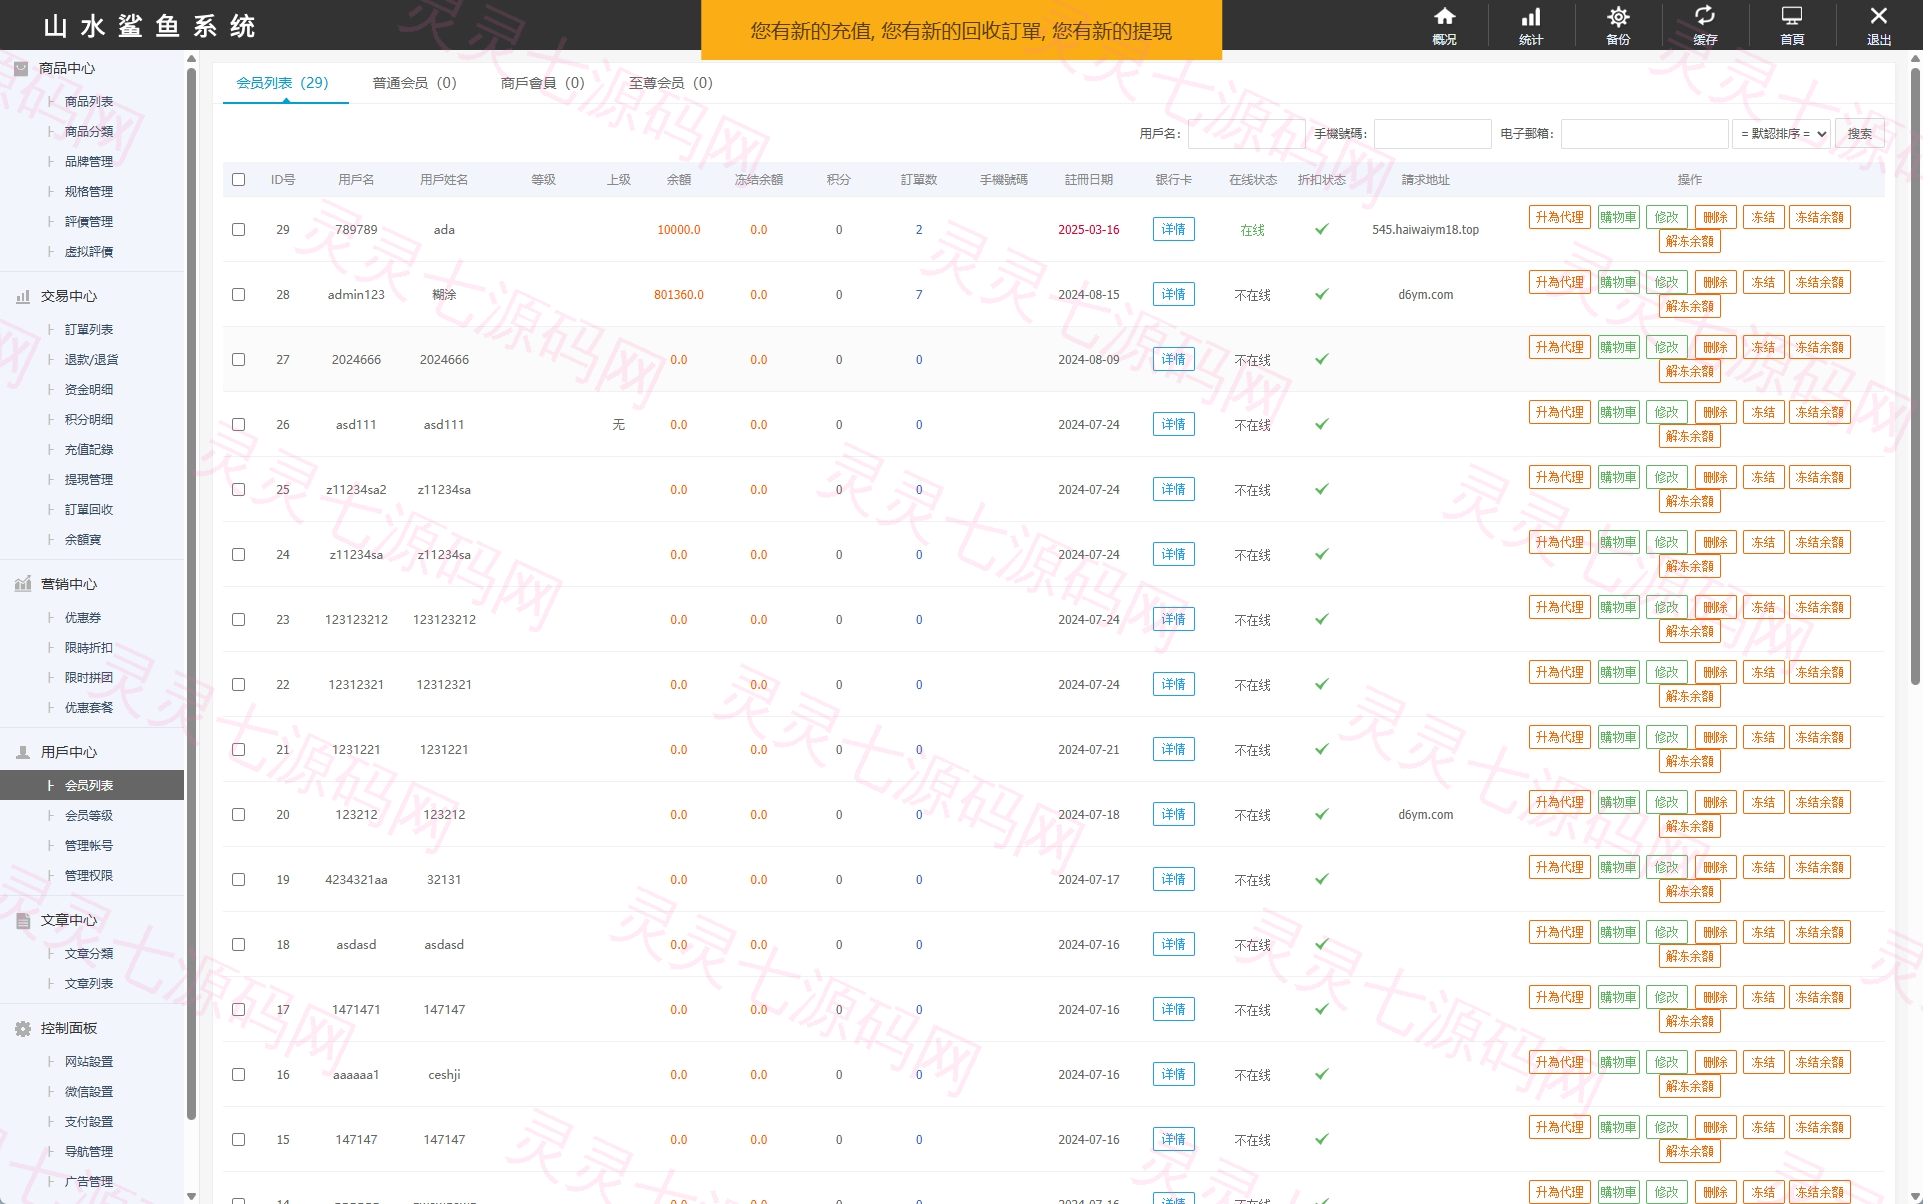
Task: Click discount status checkmark for user 789789
Action: [1321, 229]
